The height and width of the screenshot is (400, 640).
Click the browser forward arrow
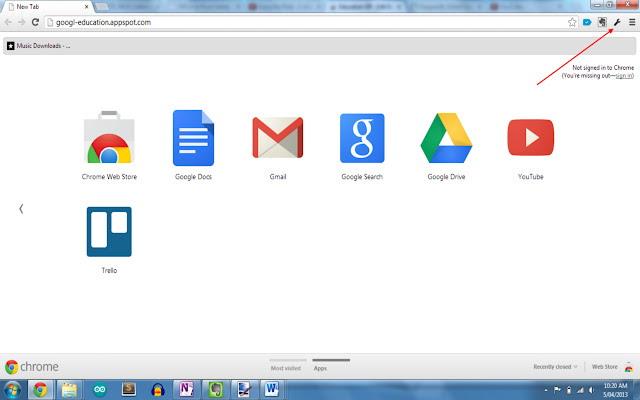pyautogui.click(x=22, y=22)
